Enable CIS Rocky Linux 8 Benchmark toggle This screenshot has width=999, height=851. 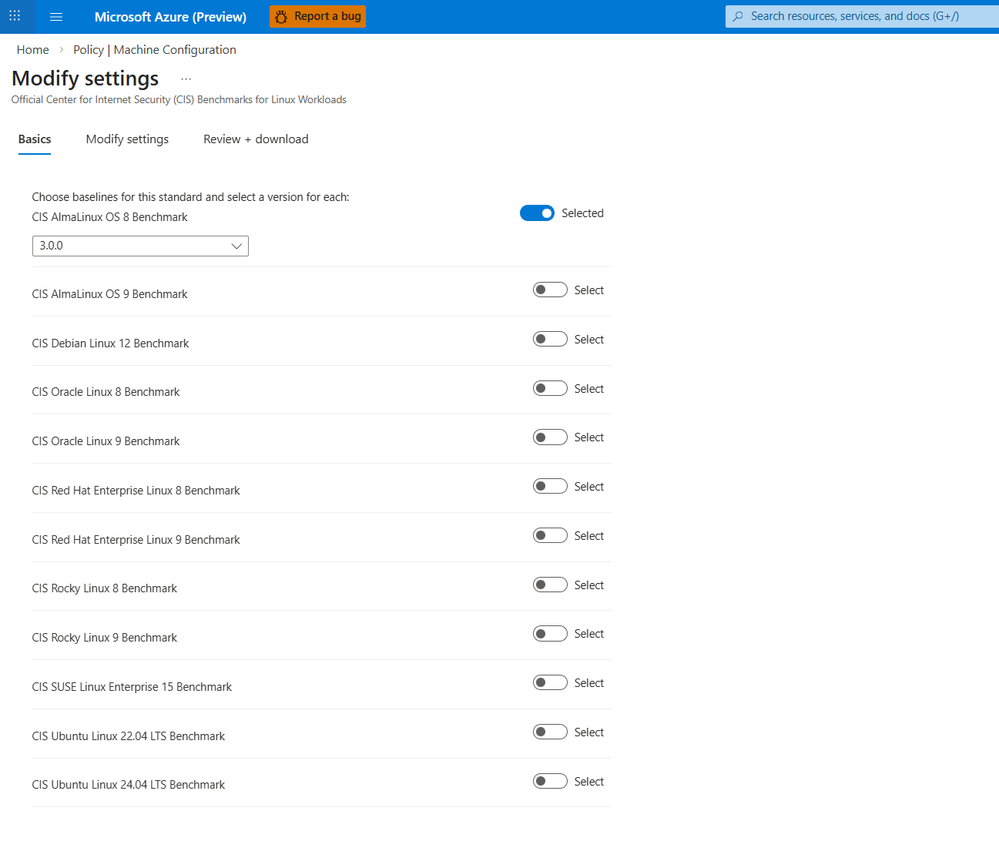(550, 585)
